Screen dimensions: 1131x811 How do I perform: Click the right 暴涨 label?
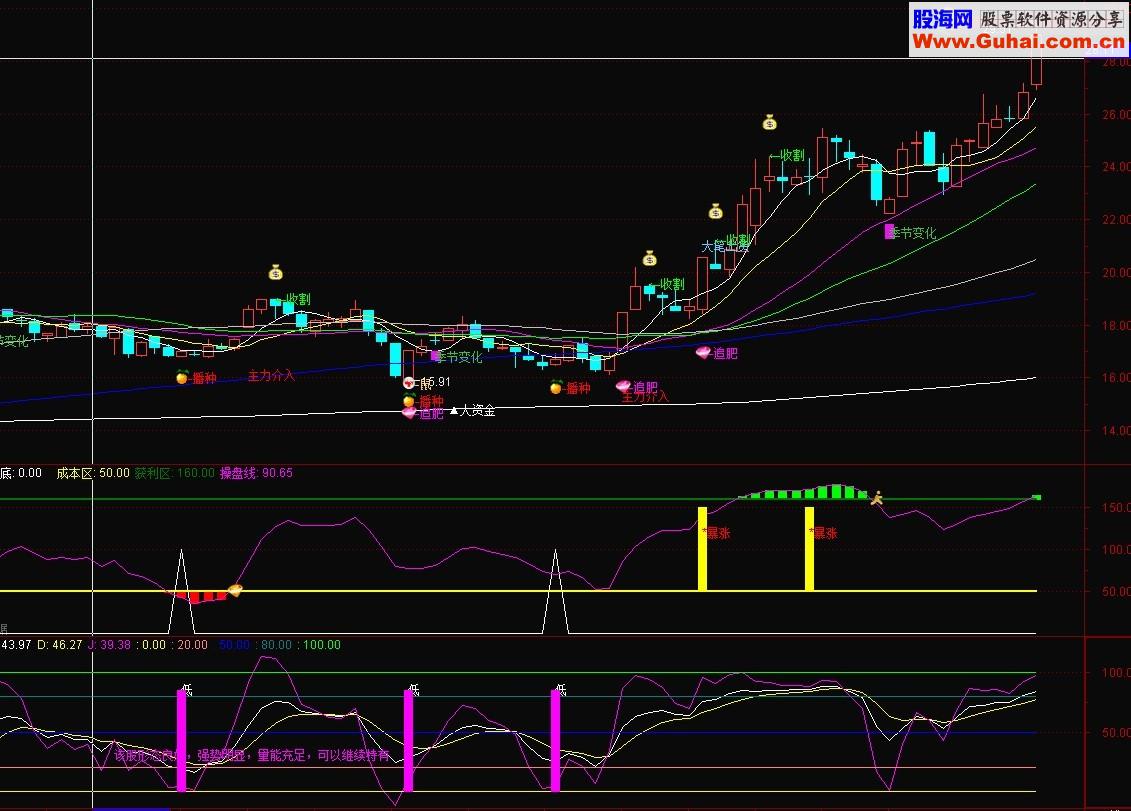(x=824, y=532)
